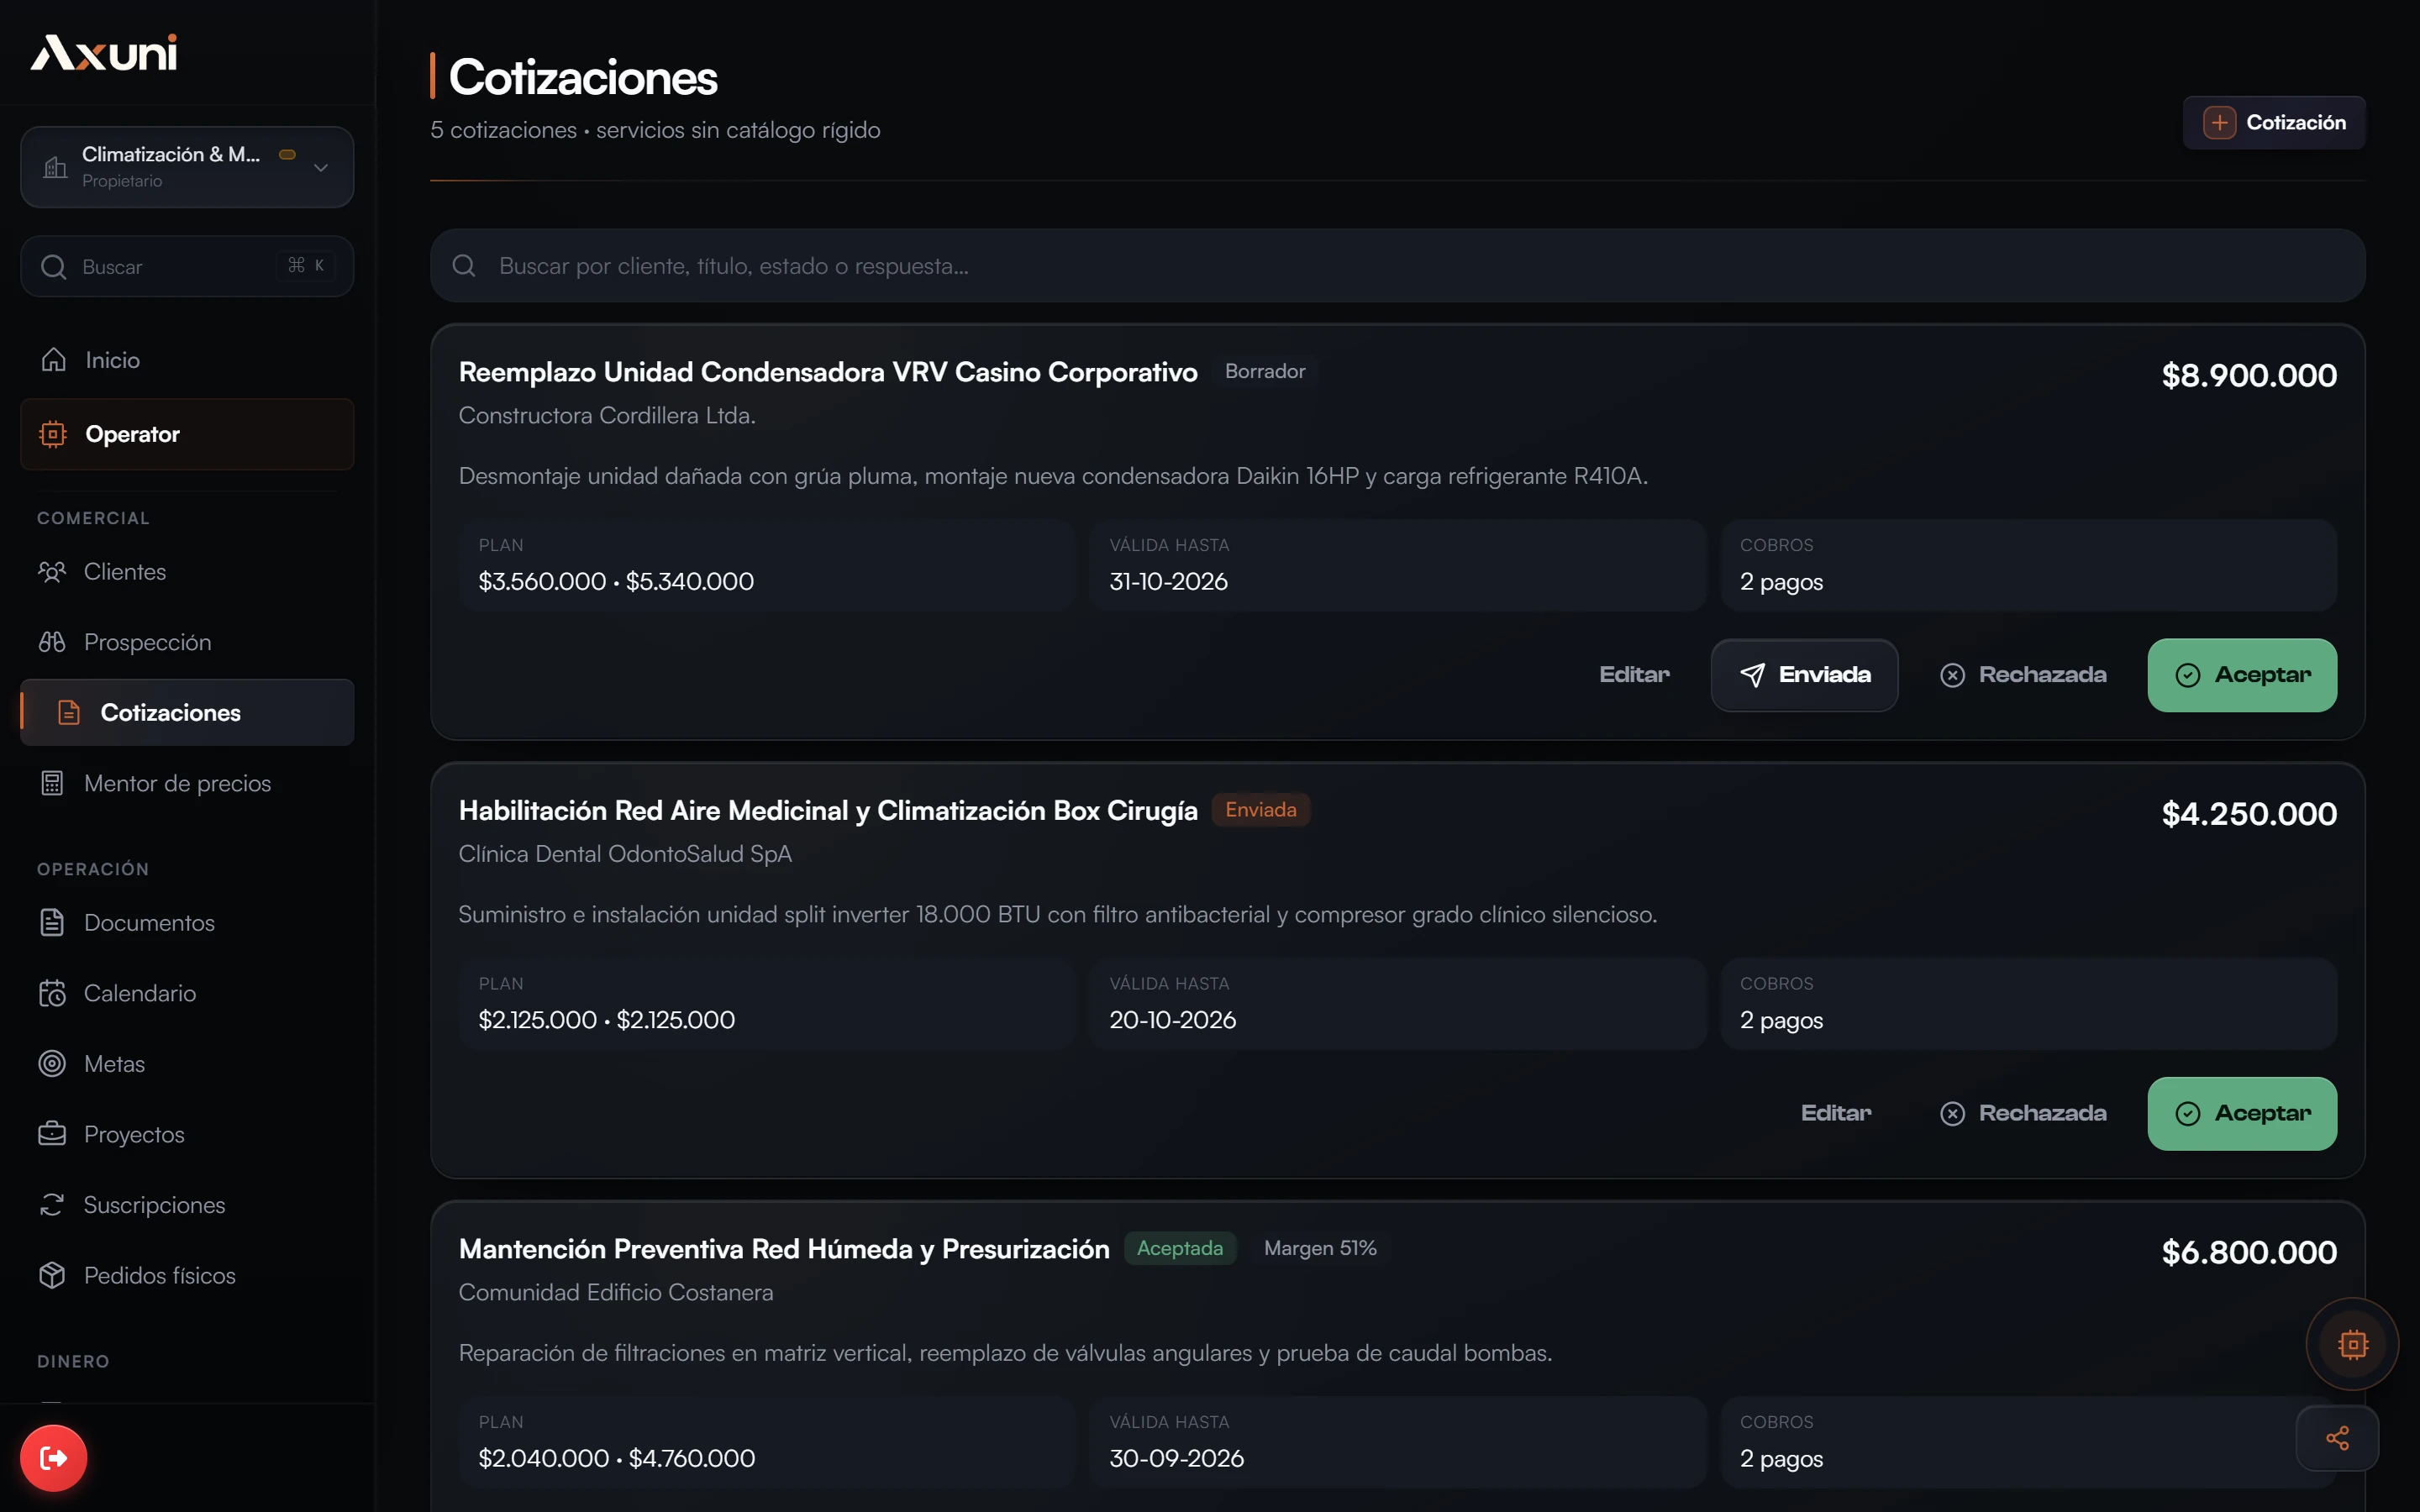Click the red logout button
This screenshot has width=2420, height=1512.
coord(54,1458)
